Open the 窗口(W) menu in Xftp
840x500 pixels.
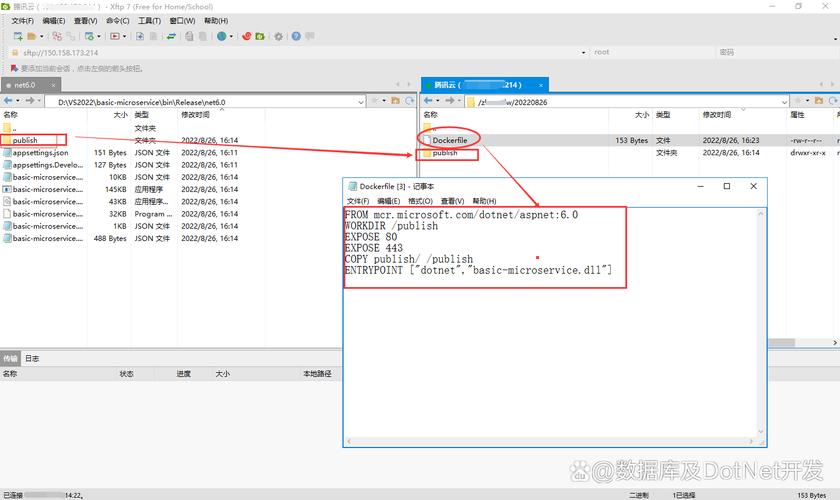click(182, 20)
